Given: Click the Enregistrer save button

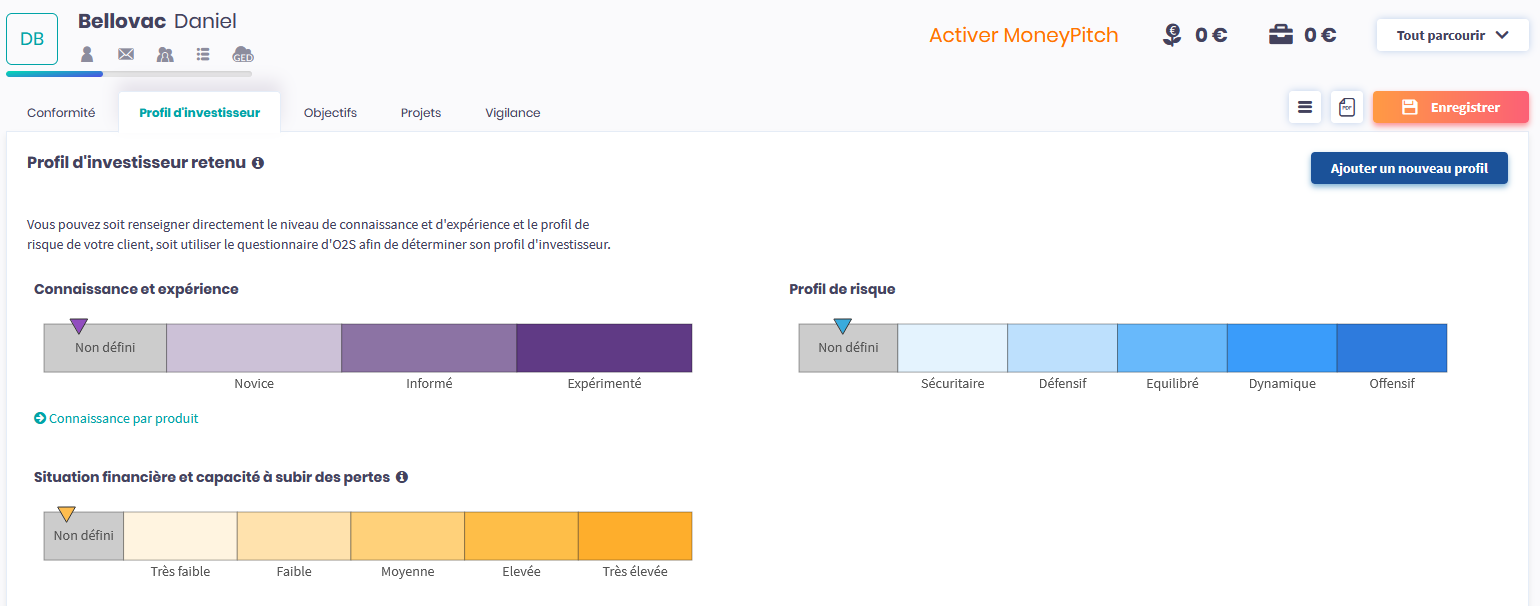Looking at the screenshot, I should click(x=1450, y=107).
